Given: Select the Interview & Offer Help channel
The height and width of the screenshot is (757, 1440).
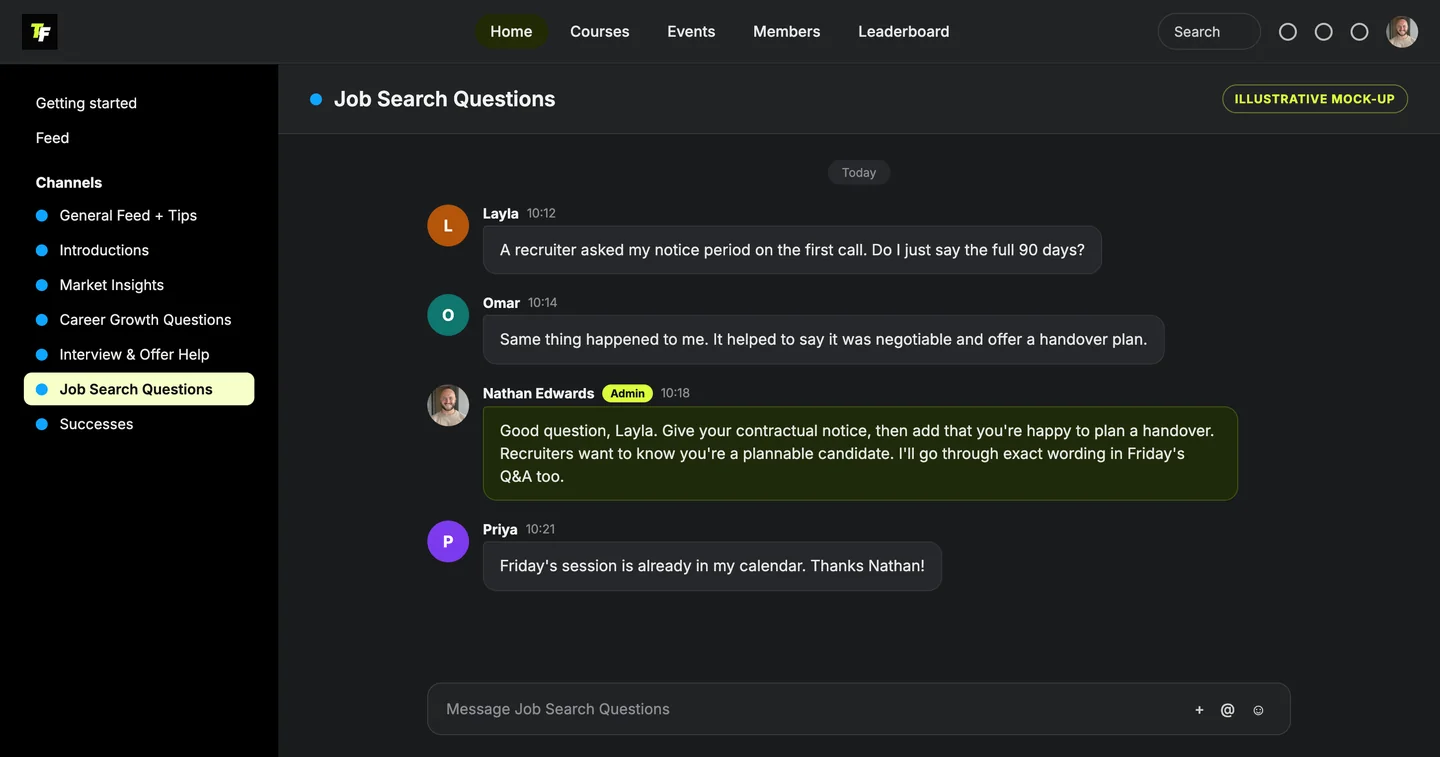Looking at the screenshot, I should [139, 354].
